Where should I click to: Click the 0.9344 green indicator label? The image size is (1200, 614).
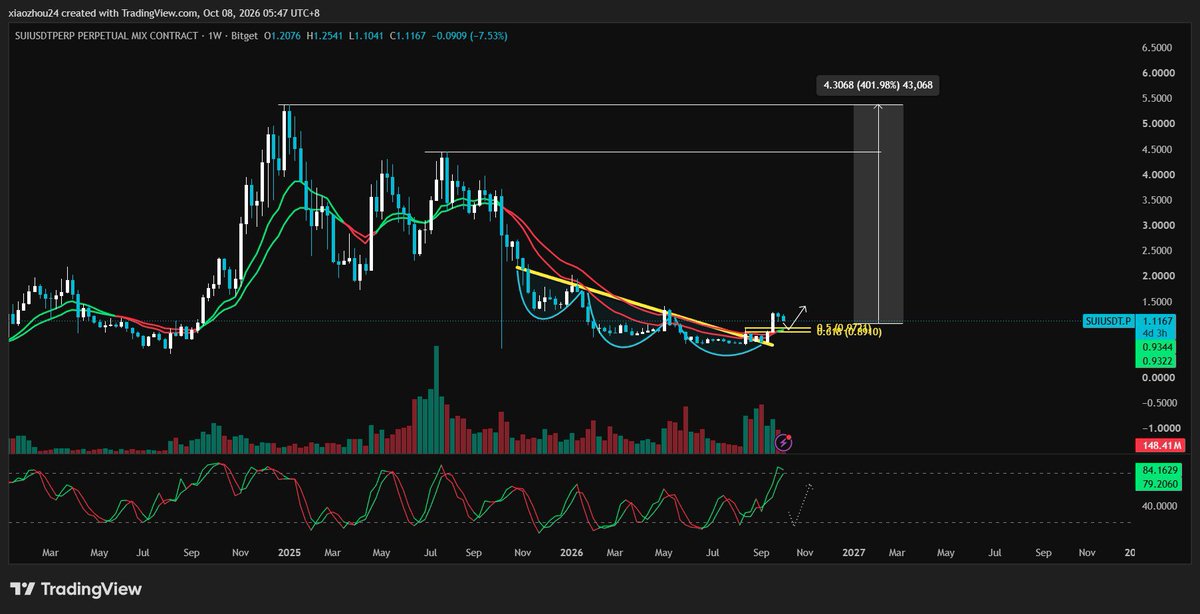1158,346
